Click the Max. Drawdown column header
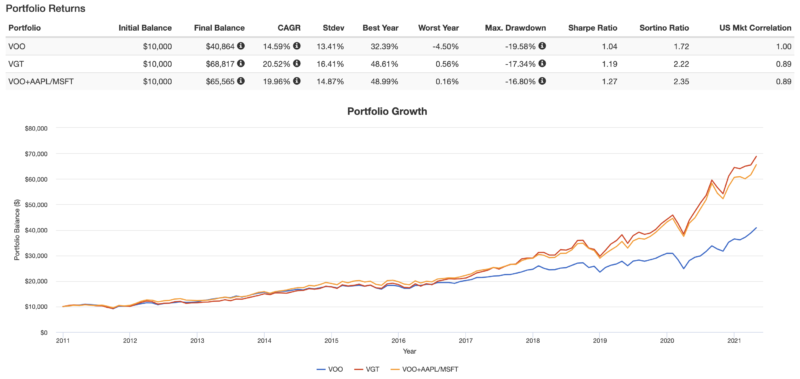Viewport: 800px width, 379px height. click(x=515, y=28)
